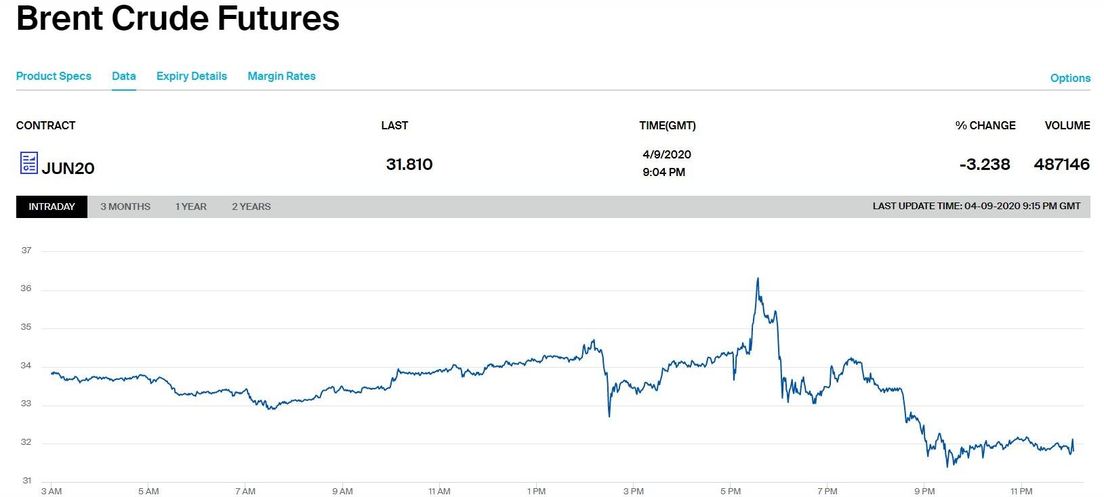Click the 9 PM label on time axis
This screenshot has width=1104, height=497.
pos(924,491)
